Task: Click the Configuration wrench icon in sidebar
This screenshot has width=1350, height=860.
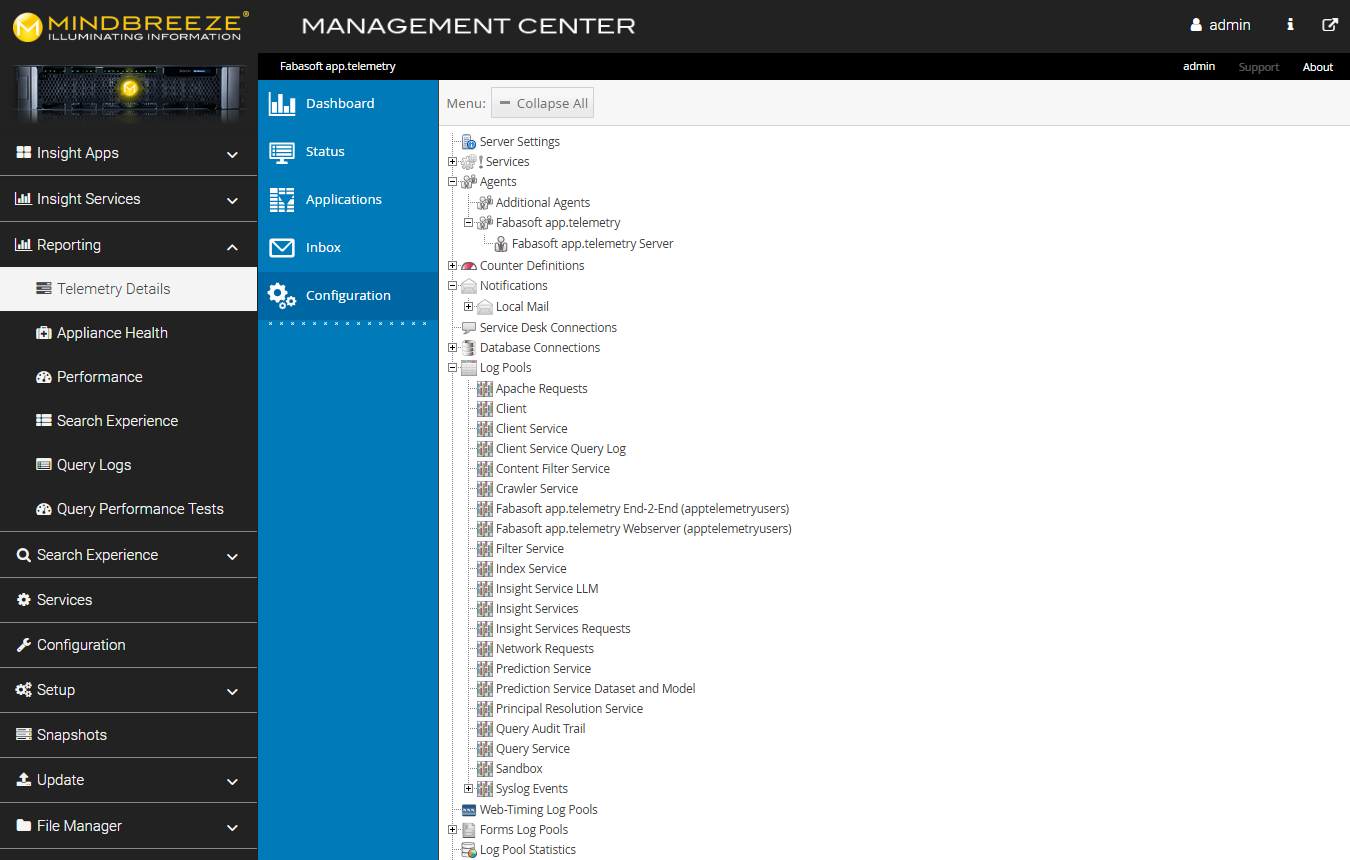Action: point(24,645)
